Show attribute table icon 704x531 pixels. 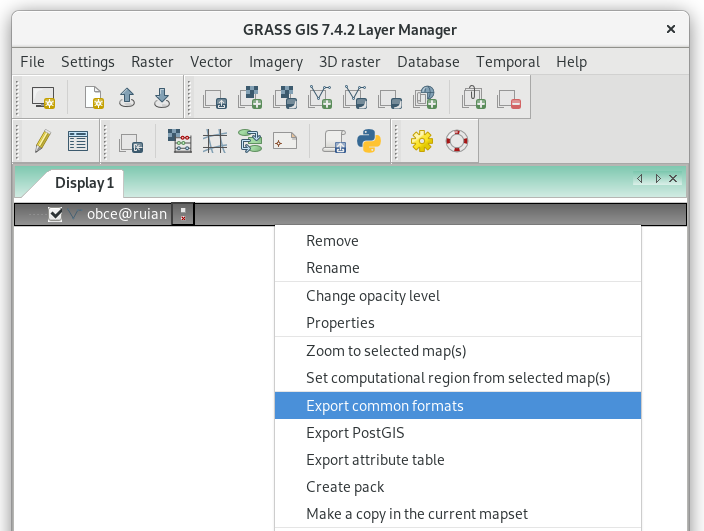(78, 141)
